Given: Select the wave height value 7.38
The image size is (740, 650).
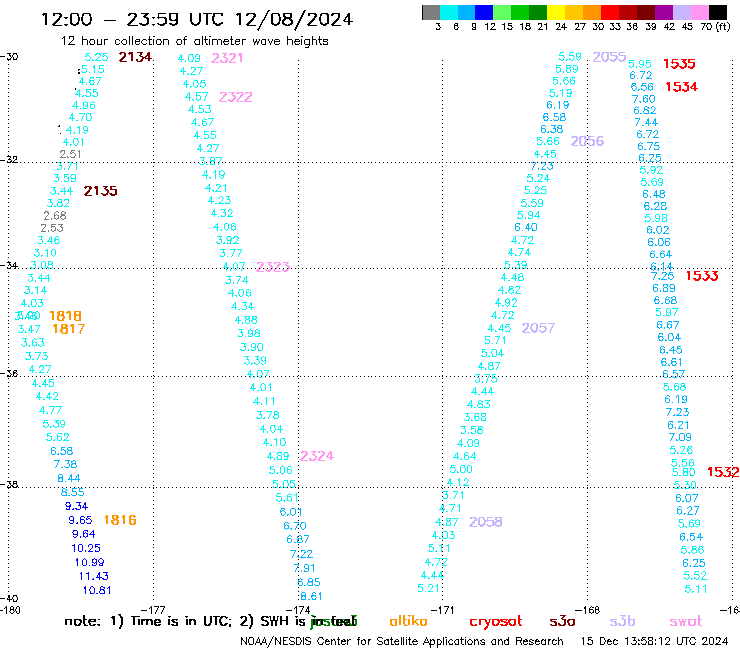Looking at the screenshot, I should 65,464.
